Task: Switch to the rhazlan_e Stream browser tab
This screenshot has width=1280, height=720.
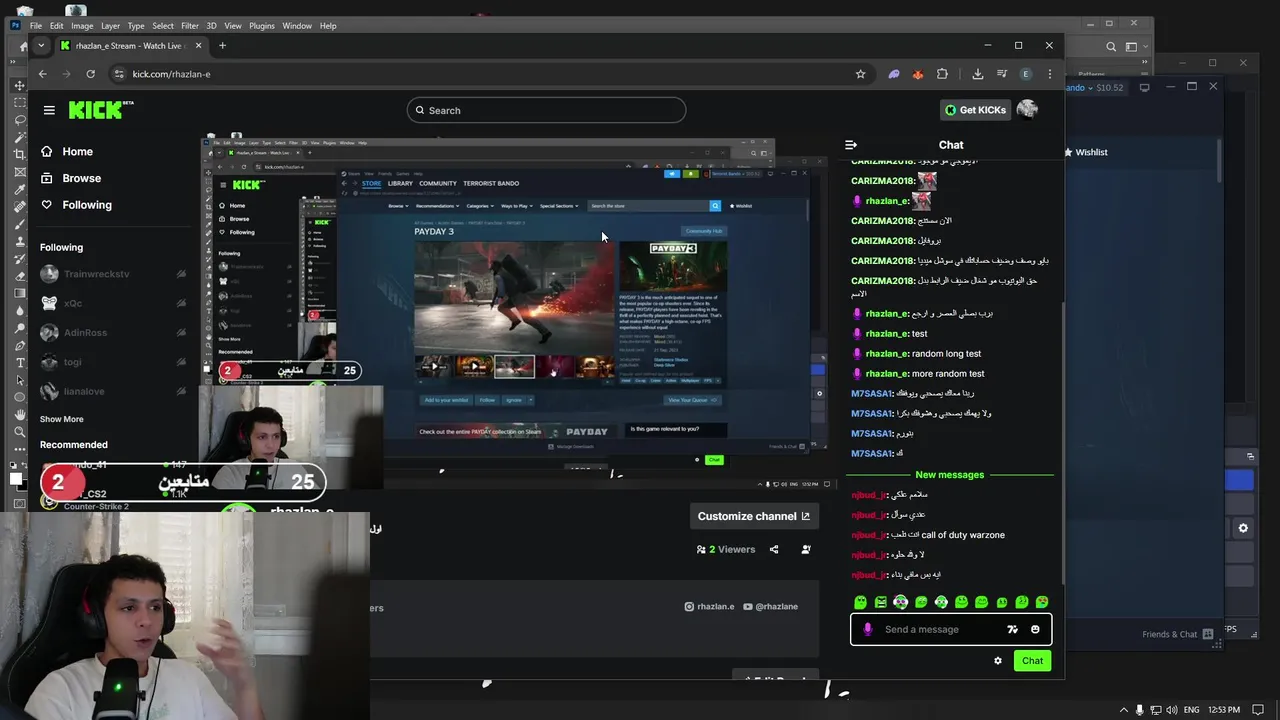Action: pyautogui.click(x=130, y=45)
